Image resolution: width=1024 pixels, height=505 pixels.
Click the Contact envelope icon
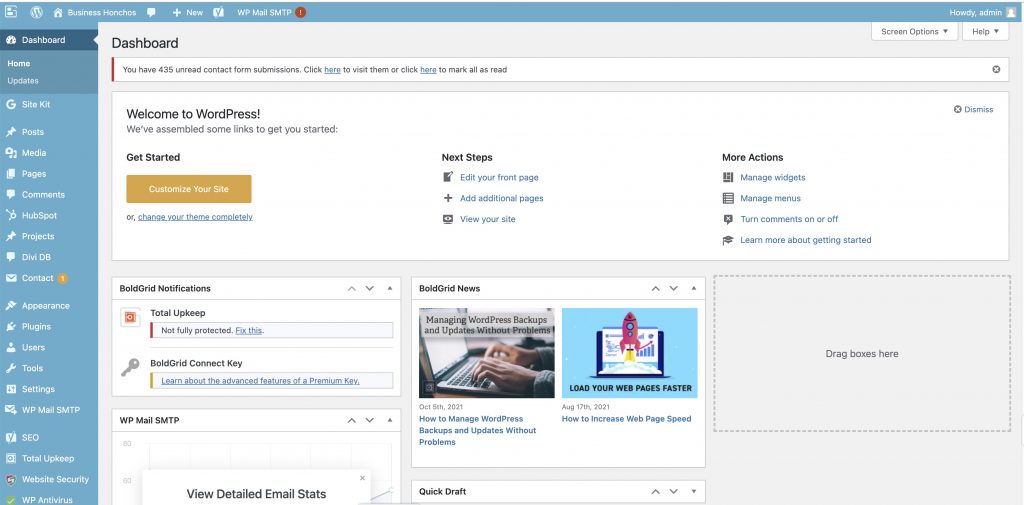[x=11, y=278]
